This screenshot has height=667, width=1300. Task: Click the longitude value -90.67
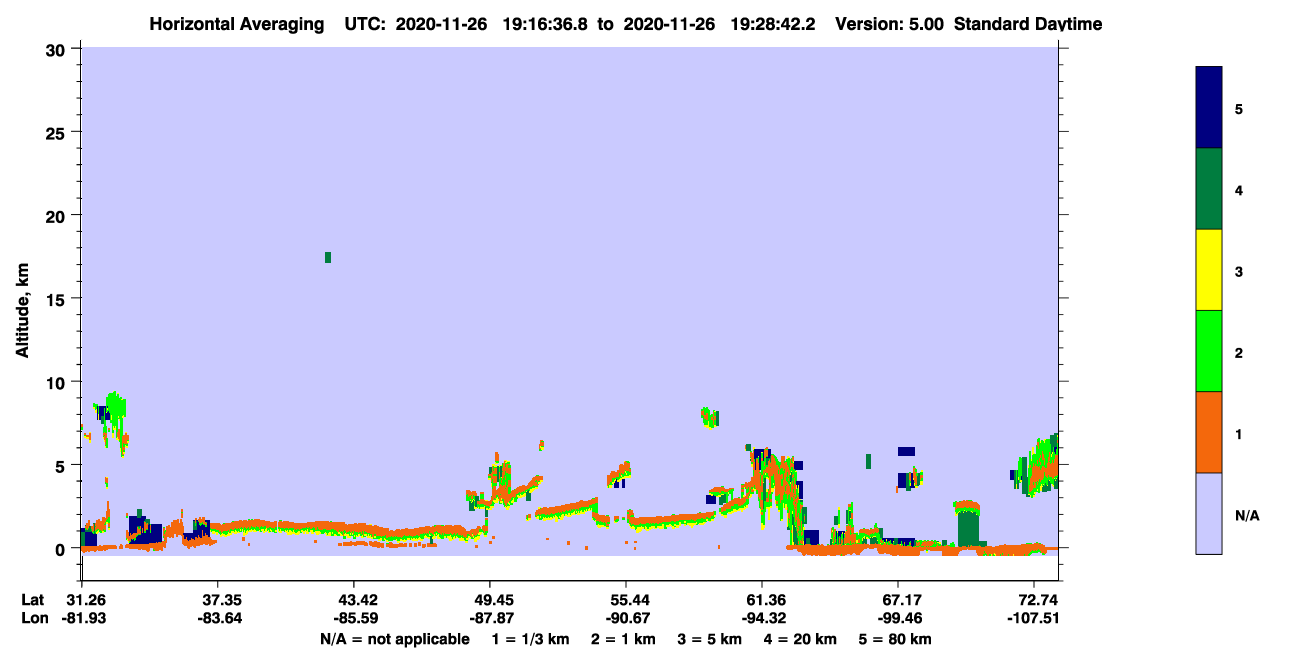click(626, 618)
